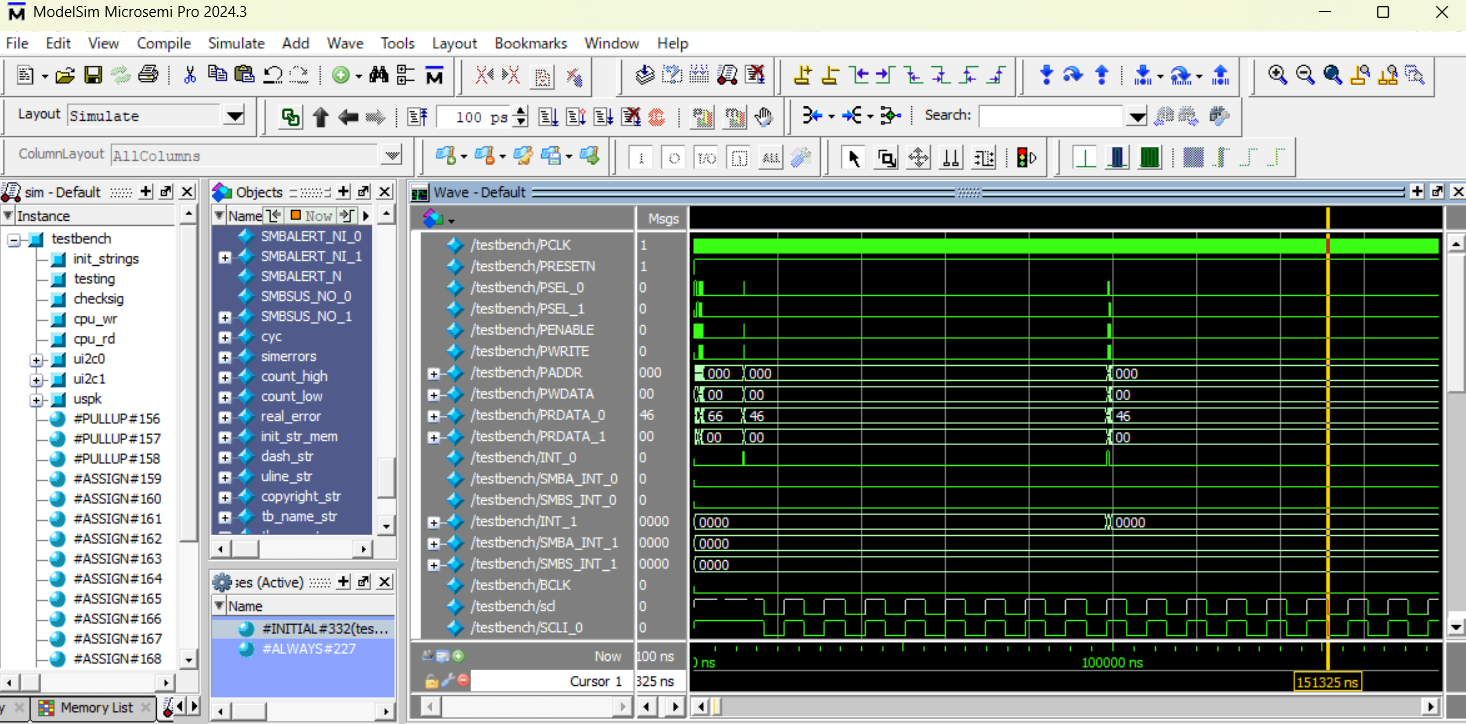Open the Bookmarks menu

pos(530,43)
